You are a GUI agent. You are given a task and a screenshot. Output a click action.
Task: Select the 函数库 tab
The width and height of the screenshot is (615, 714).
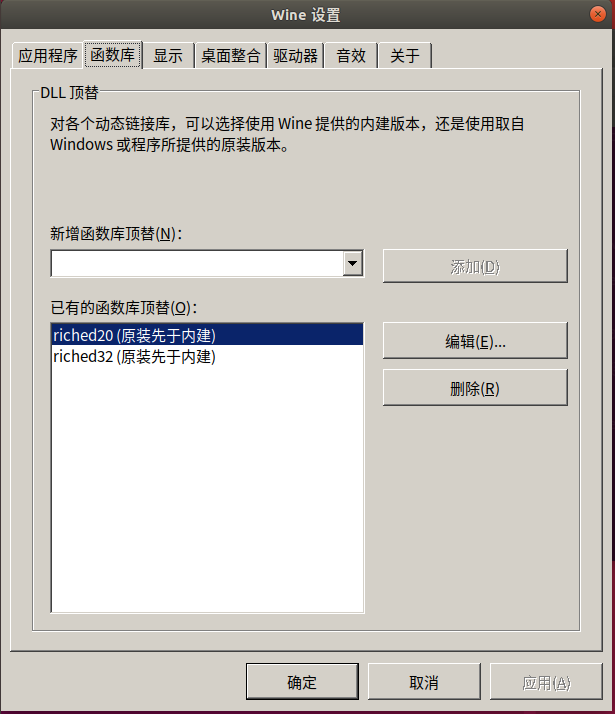(112, 55)
